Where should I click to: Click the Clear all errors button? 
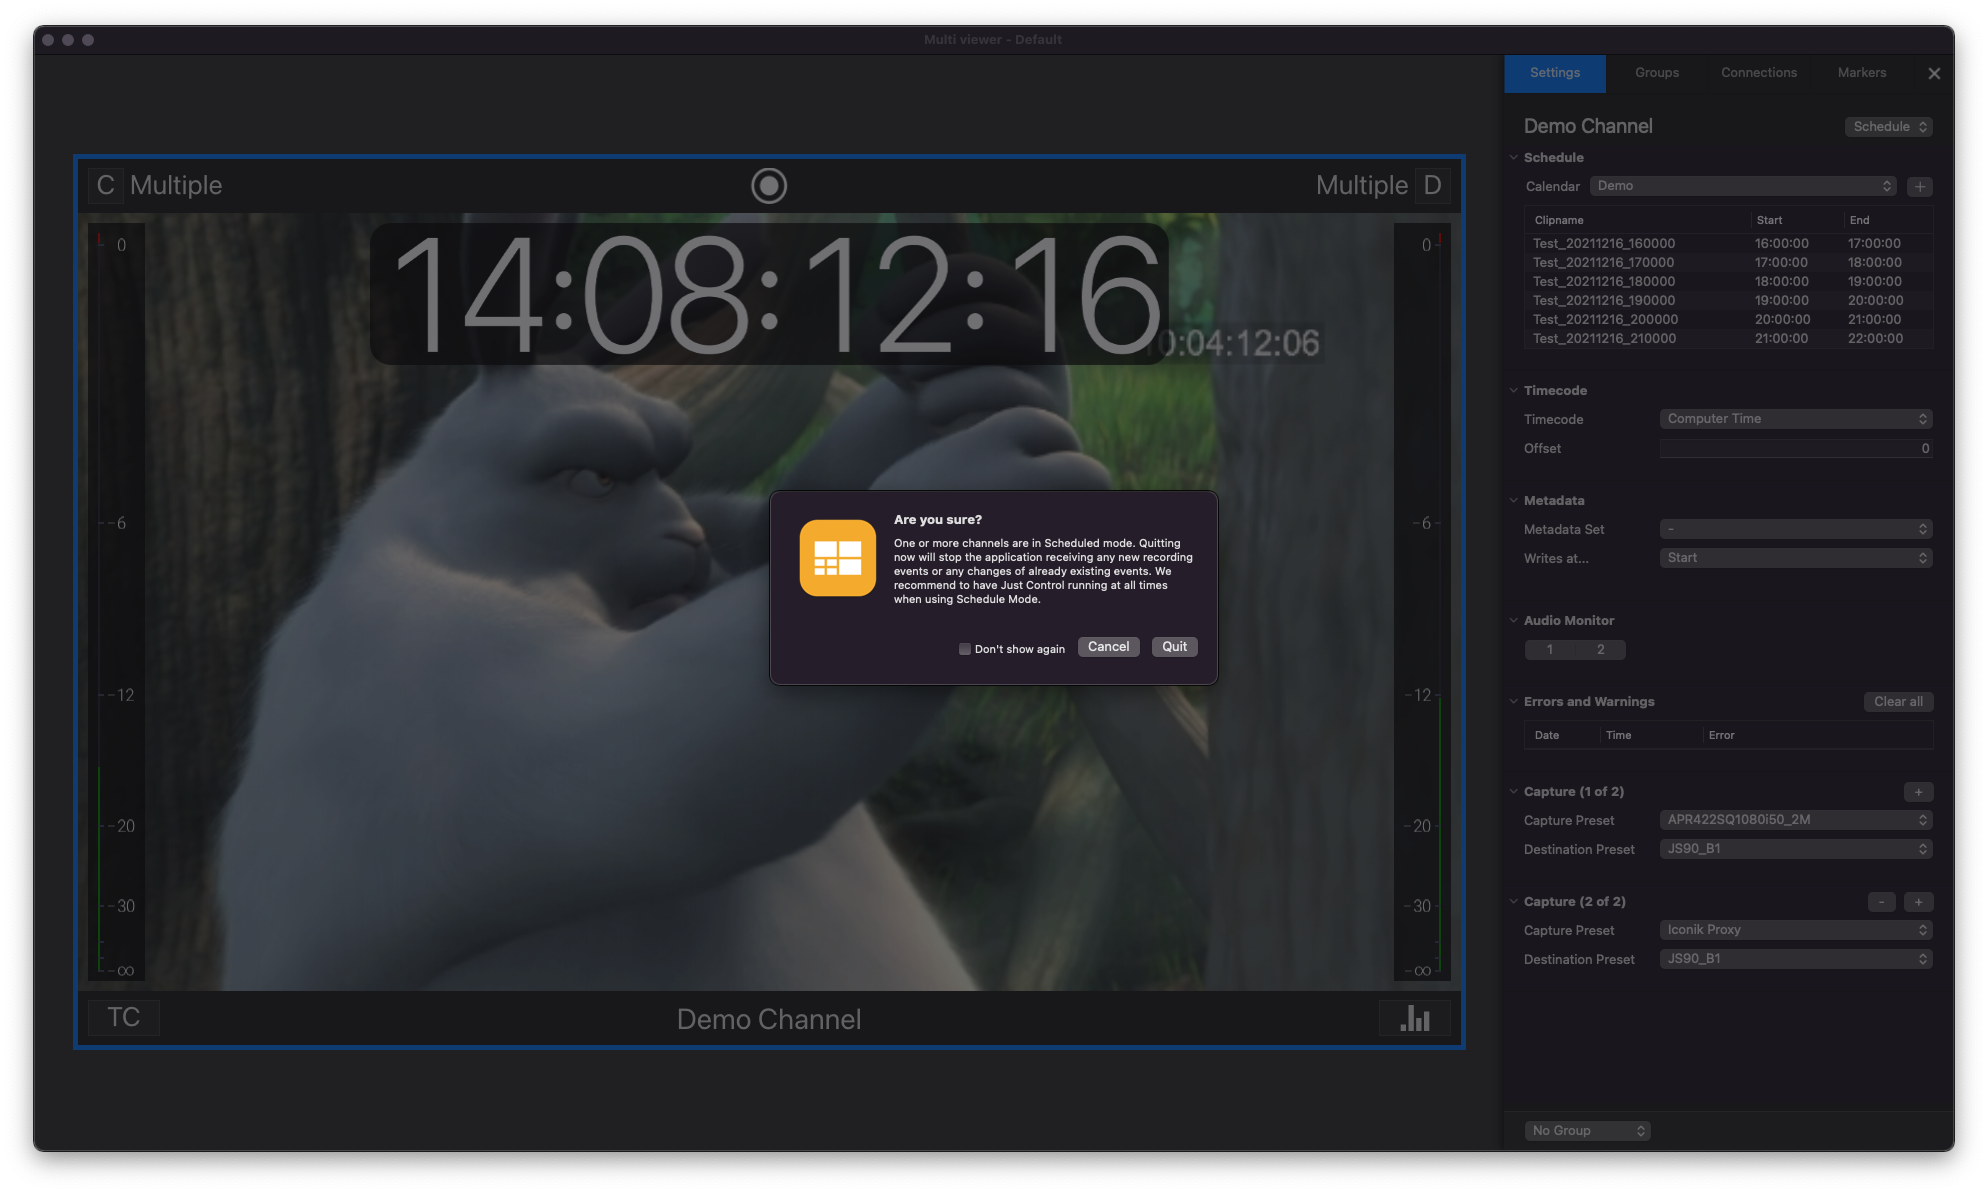[1898, 702]
